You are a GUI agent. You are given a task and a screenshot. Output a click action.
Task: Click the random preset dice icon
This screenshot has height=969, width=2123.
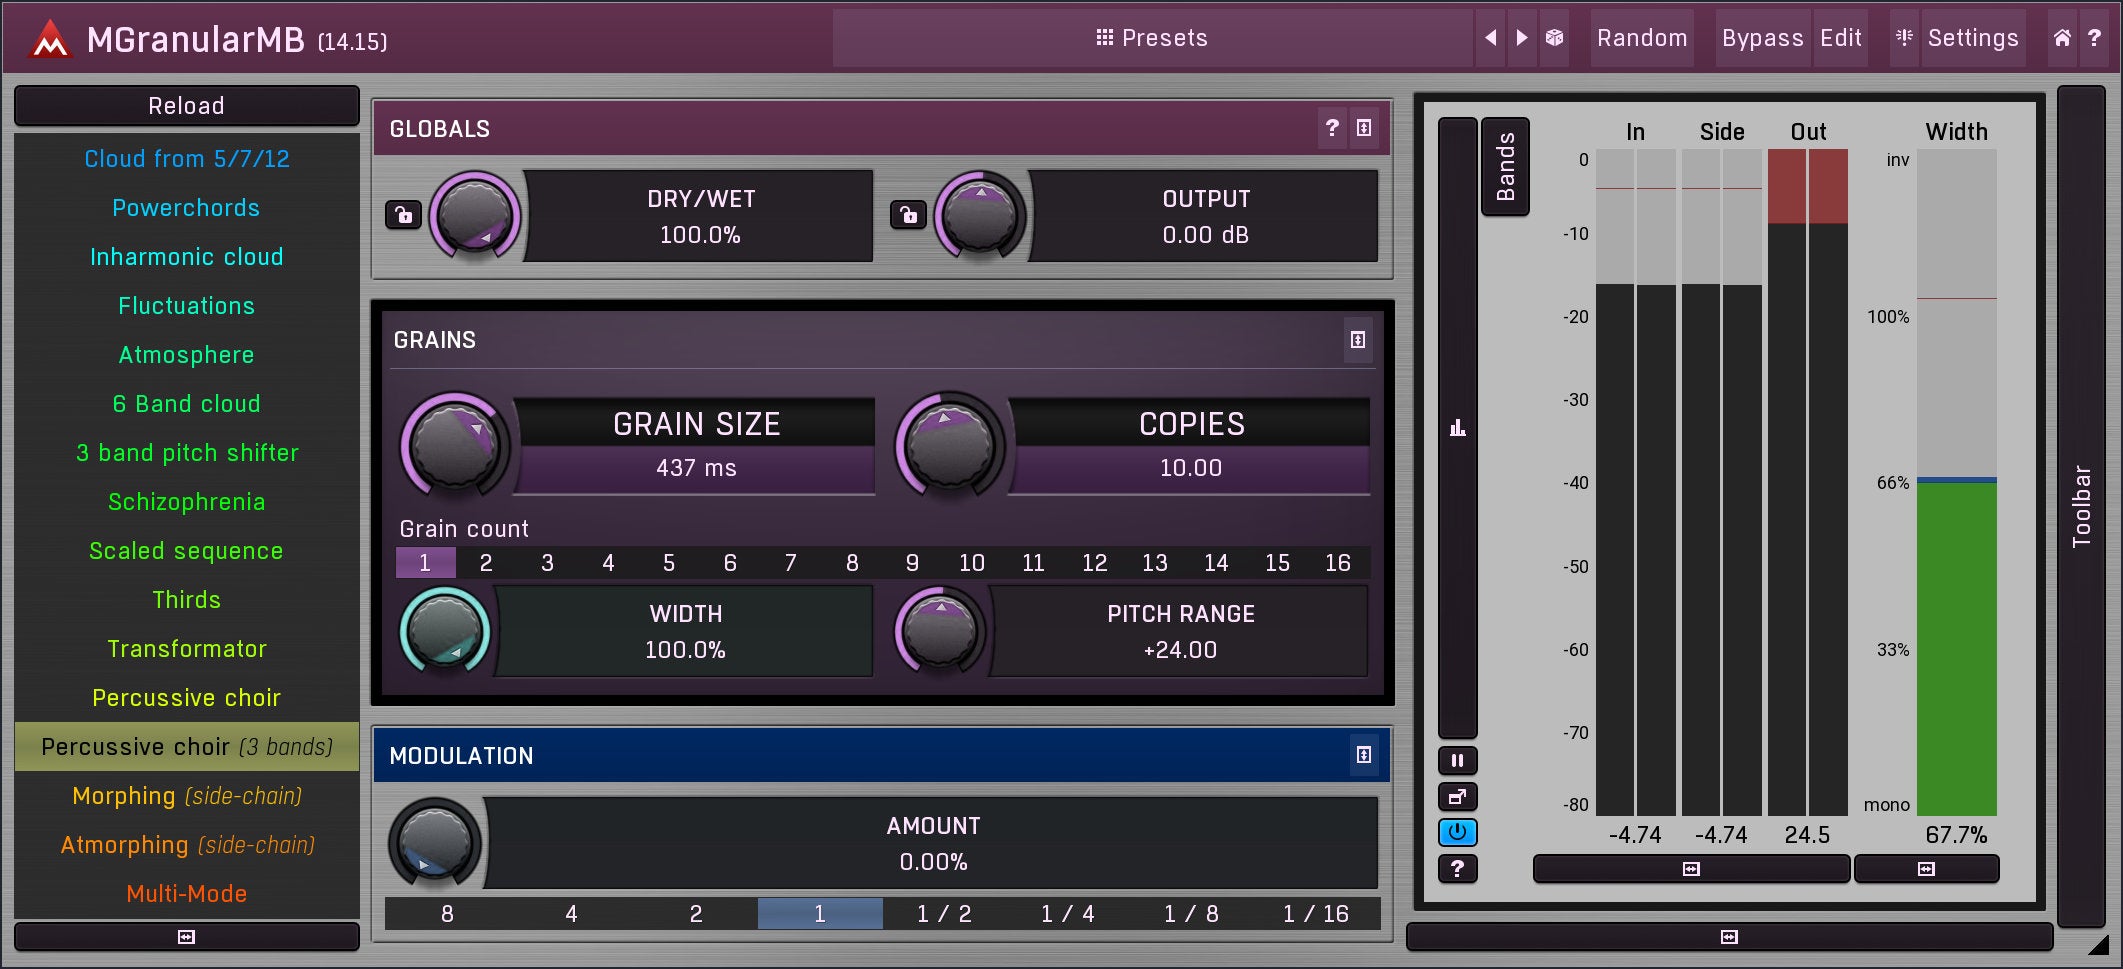pyautogui.click(x=1554, y=38)
